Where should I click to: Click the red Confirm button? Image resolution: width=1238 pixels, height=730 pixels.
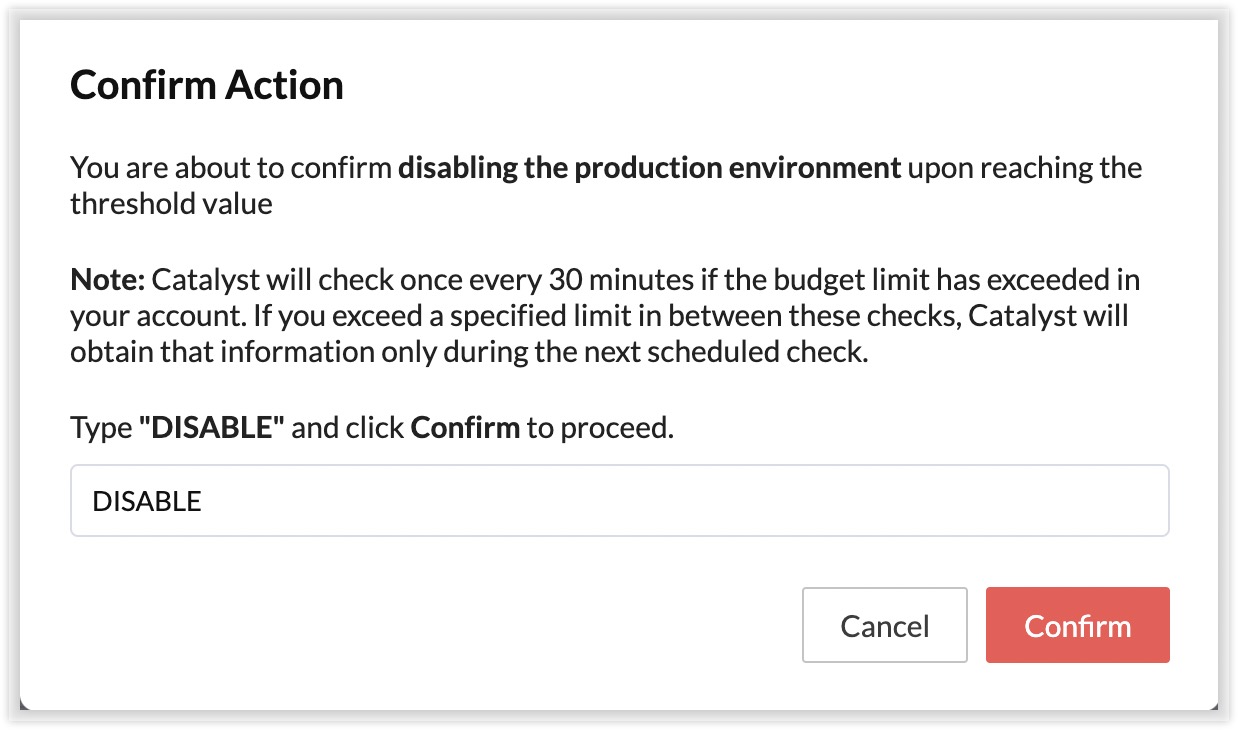[x=1077, y=626]
